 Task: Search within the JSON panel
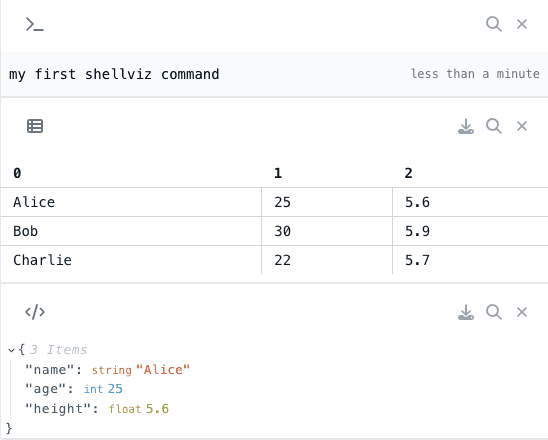click(x=494, y=312)
